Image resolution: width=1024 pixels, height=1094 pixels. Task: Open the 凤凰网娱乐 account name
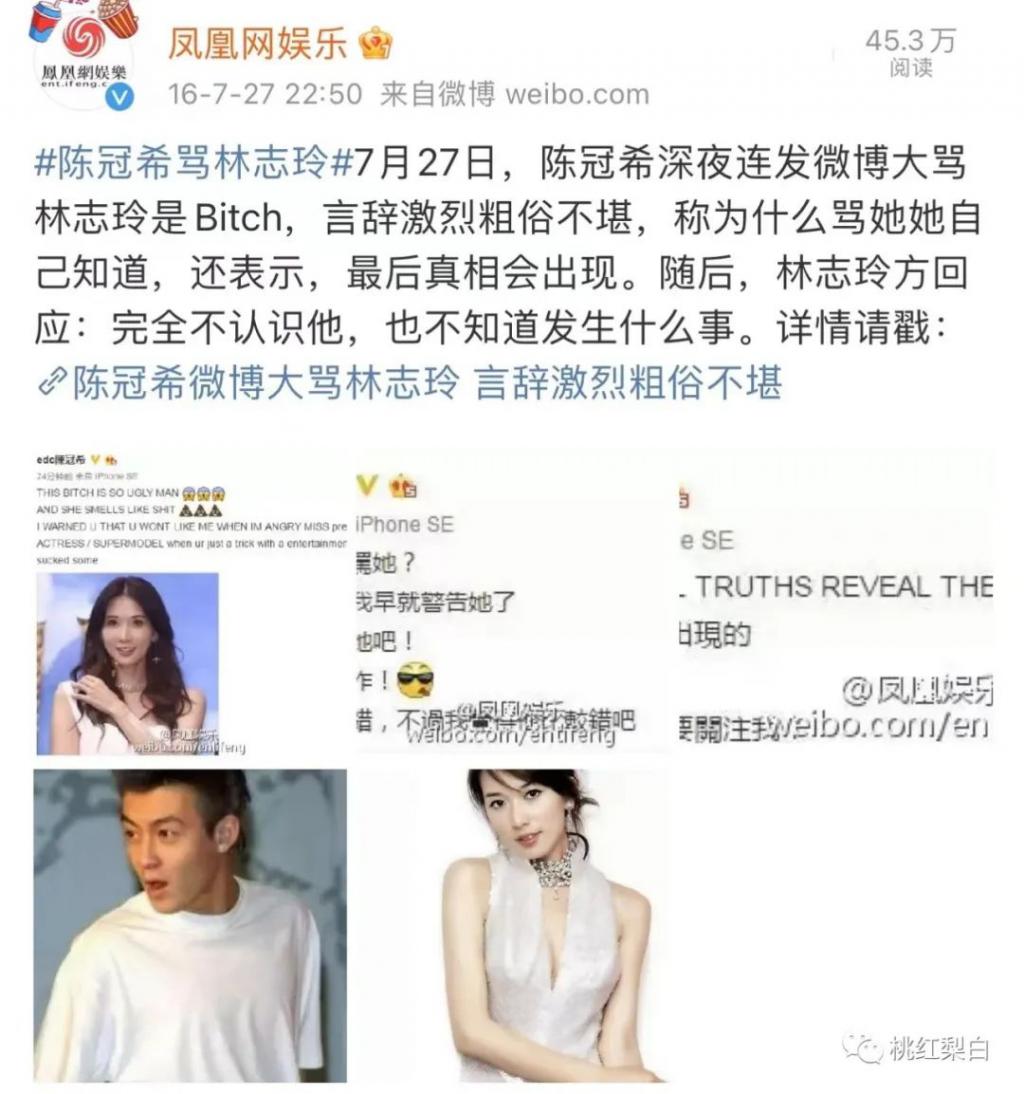(x=258, y=44)
